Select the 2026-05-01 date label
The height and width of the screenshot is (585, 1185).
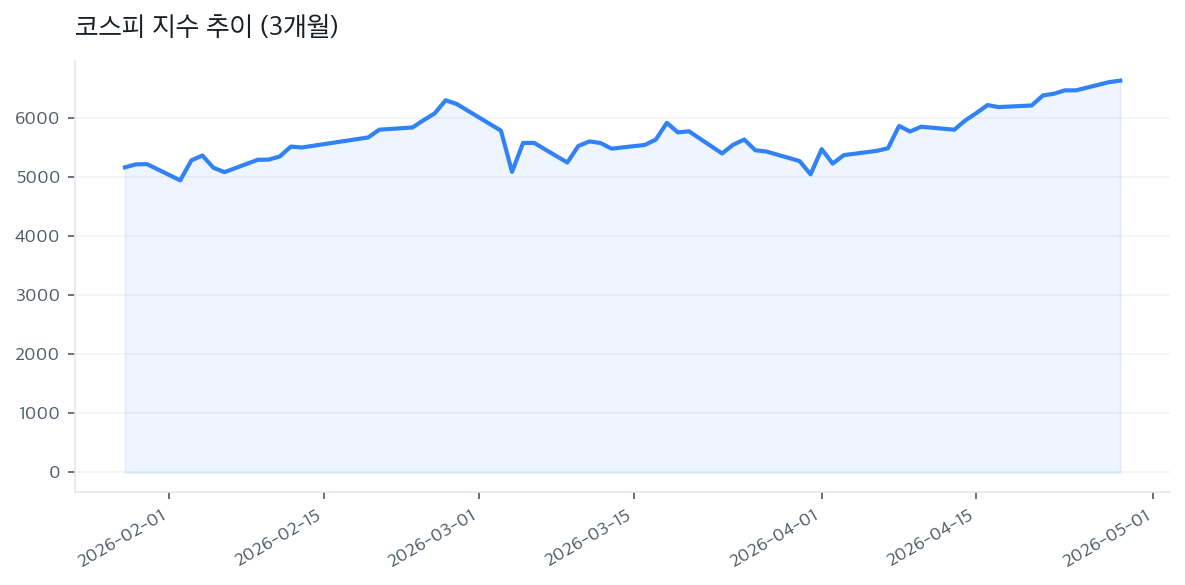tap(1107, 540)
